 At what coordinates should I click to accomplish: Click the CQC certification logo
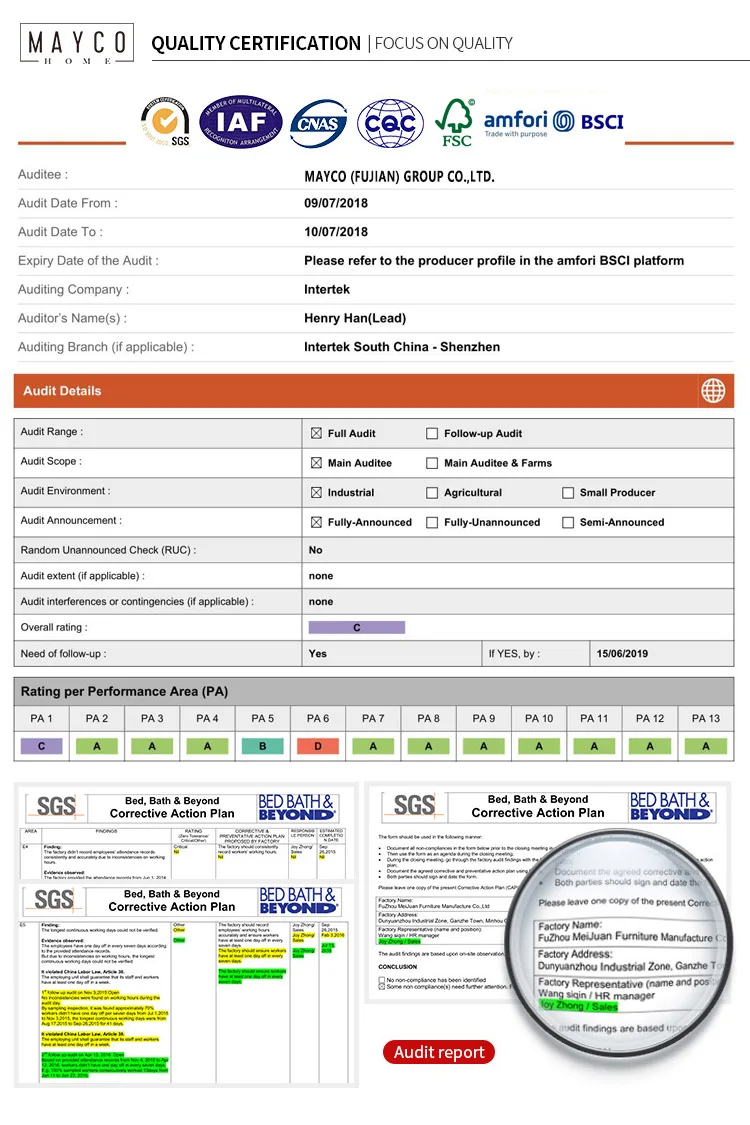[x=390, y=123]
